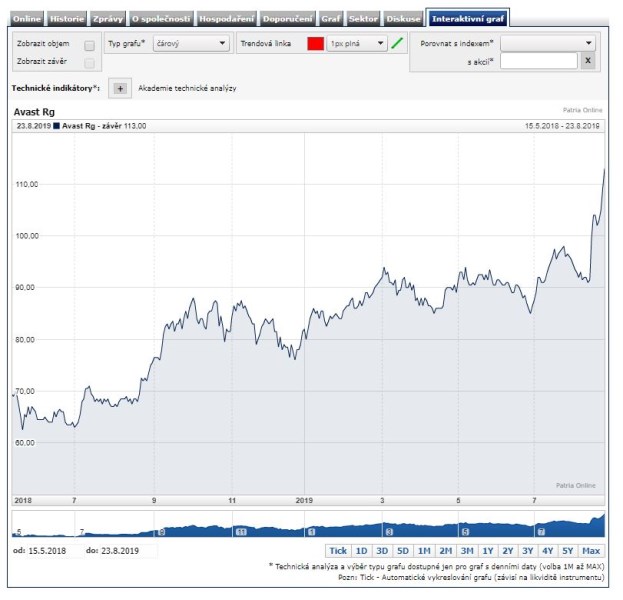The width and height of the screenshot is (623, 600).
Task: Click the green trend line draw icon
Action: point(397,44)
